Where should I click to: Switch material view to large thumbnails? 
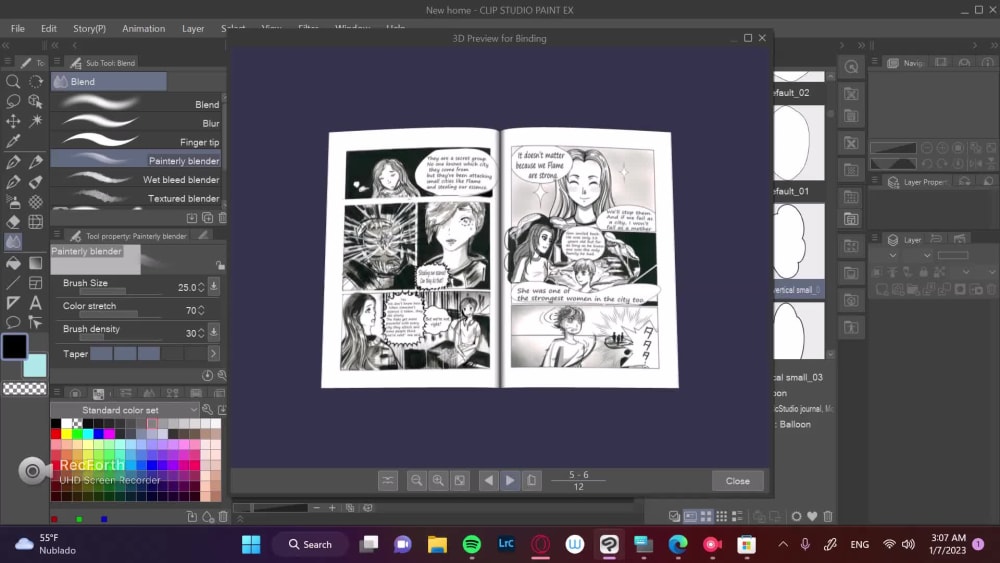point(706,516)
